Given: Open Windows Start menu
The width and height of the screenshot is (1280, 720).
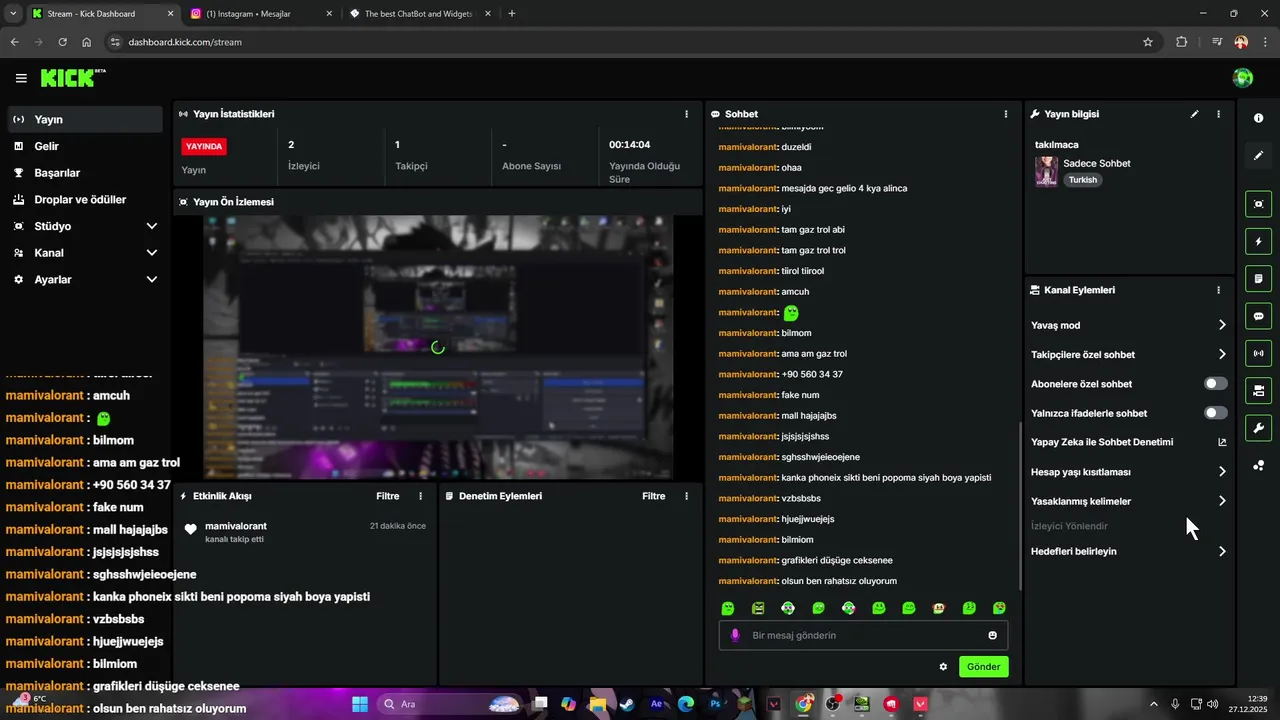Looking at the screenshot, I should coord(360,704).
